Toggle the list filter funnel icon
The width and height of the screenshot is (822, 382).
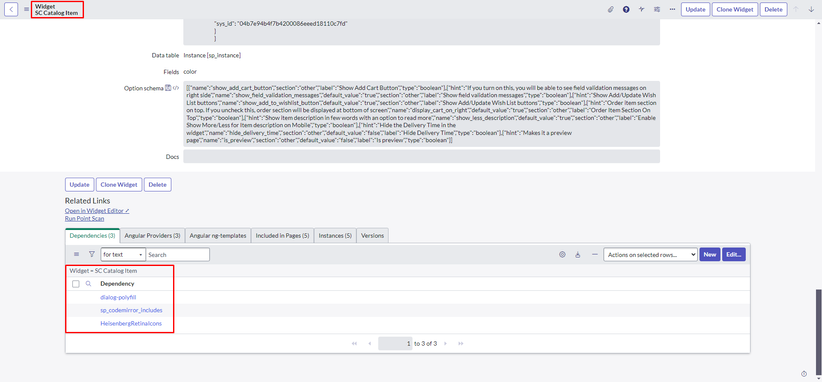click(92, 254)
